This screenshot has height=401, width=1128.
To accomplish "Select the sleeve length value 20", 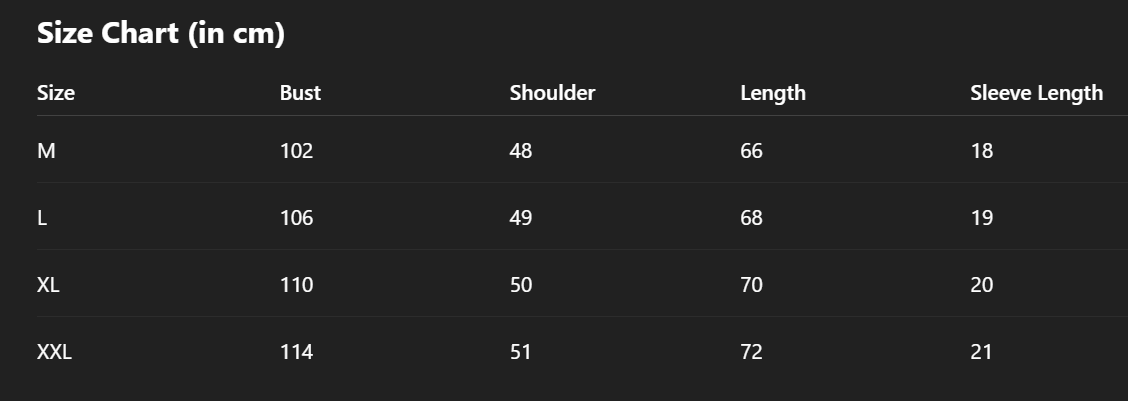I will coord(981,284).
